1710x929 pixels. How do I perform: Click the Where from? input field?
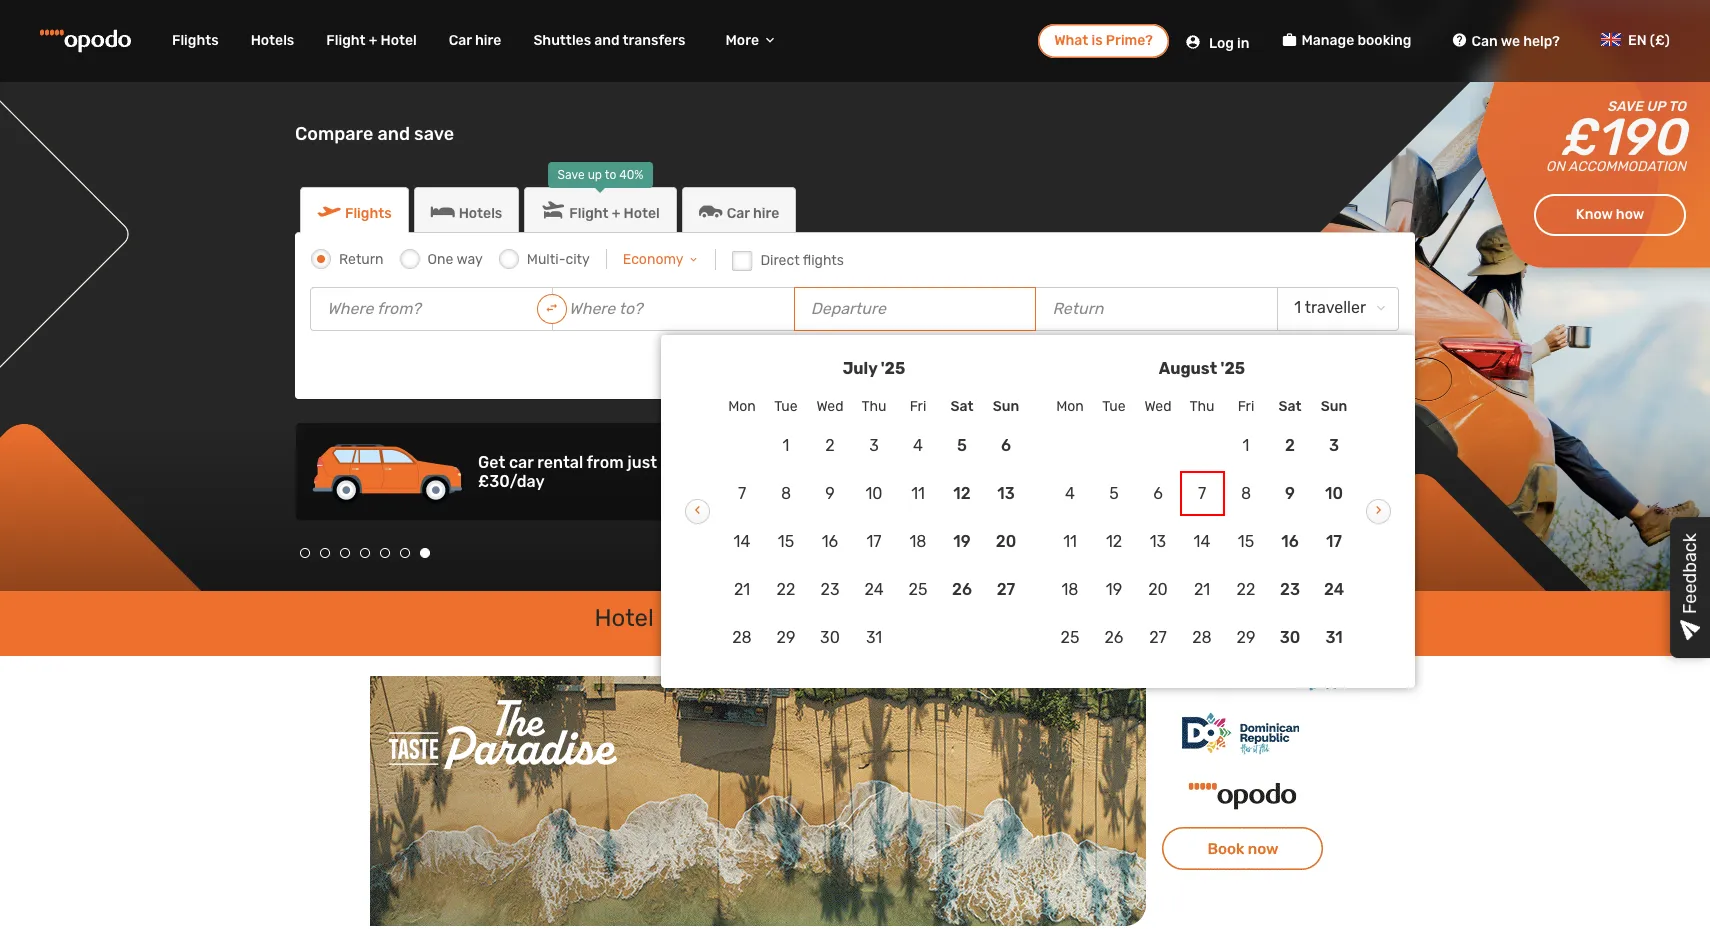pos(425,309)
